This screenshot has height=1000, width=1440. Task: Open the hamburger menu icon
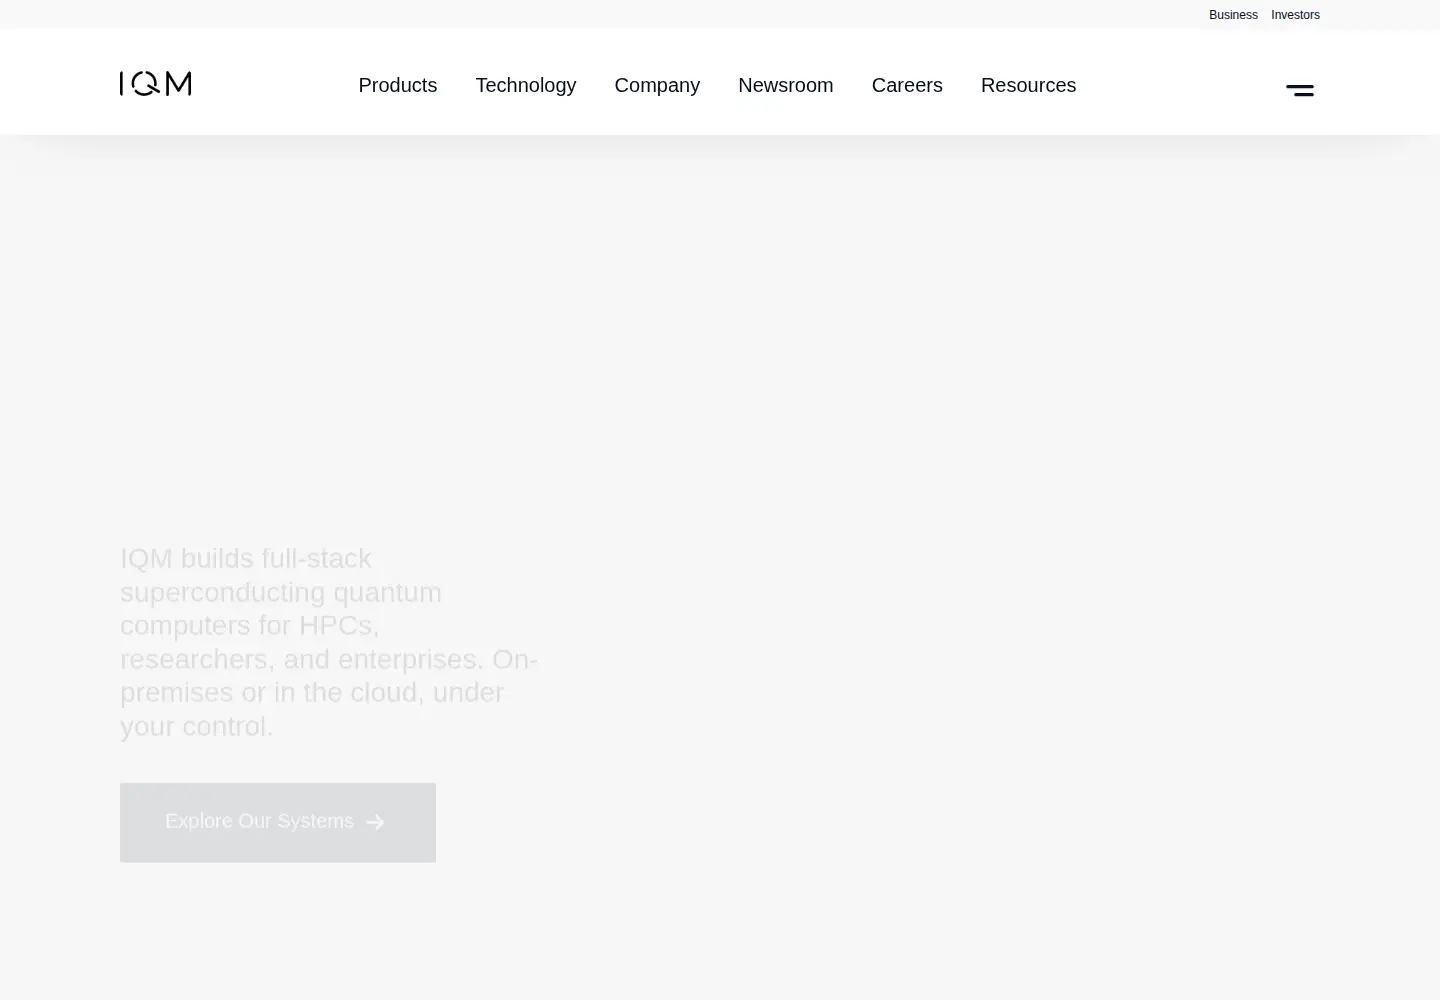[1300, 90]
